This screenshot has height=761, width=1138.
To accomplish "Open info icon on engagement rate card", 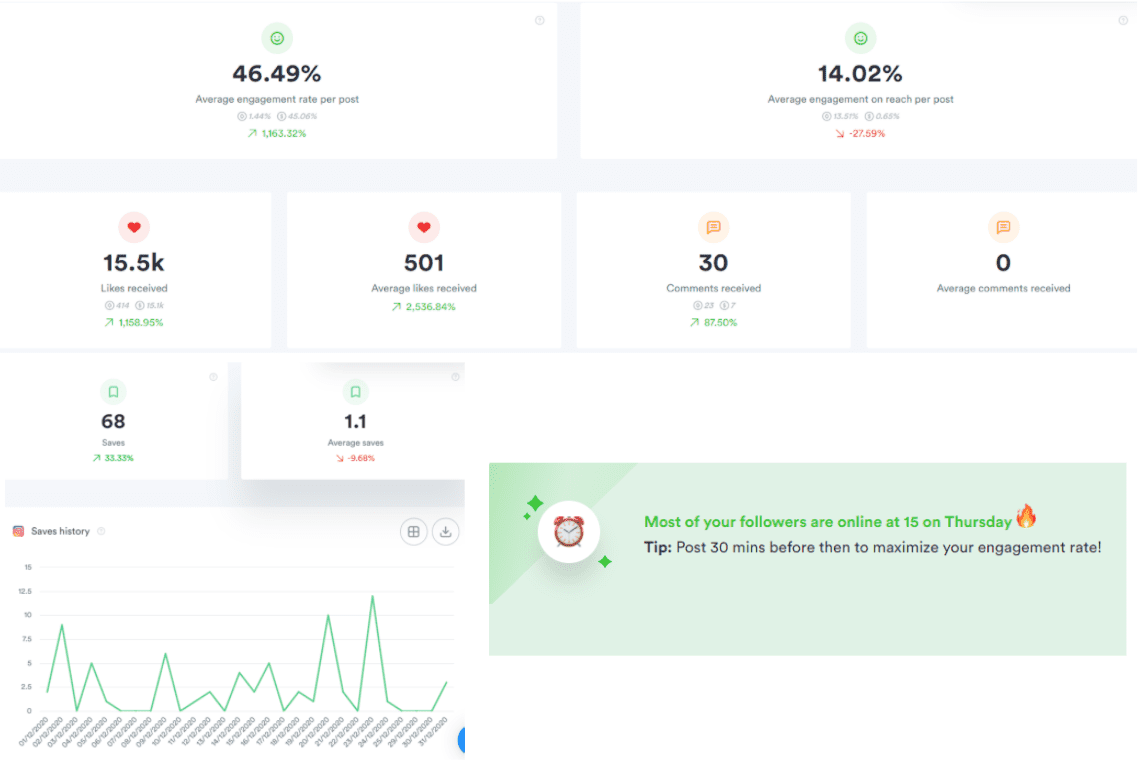I will click(539, 20).
